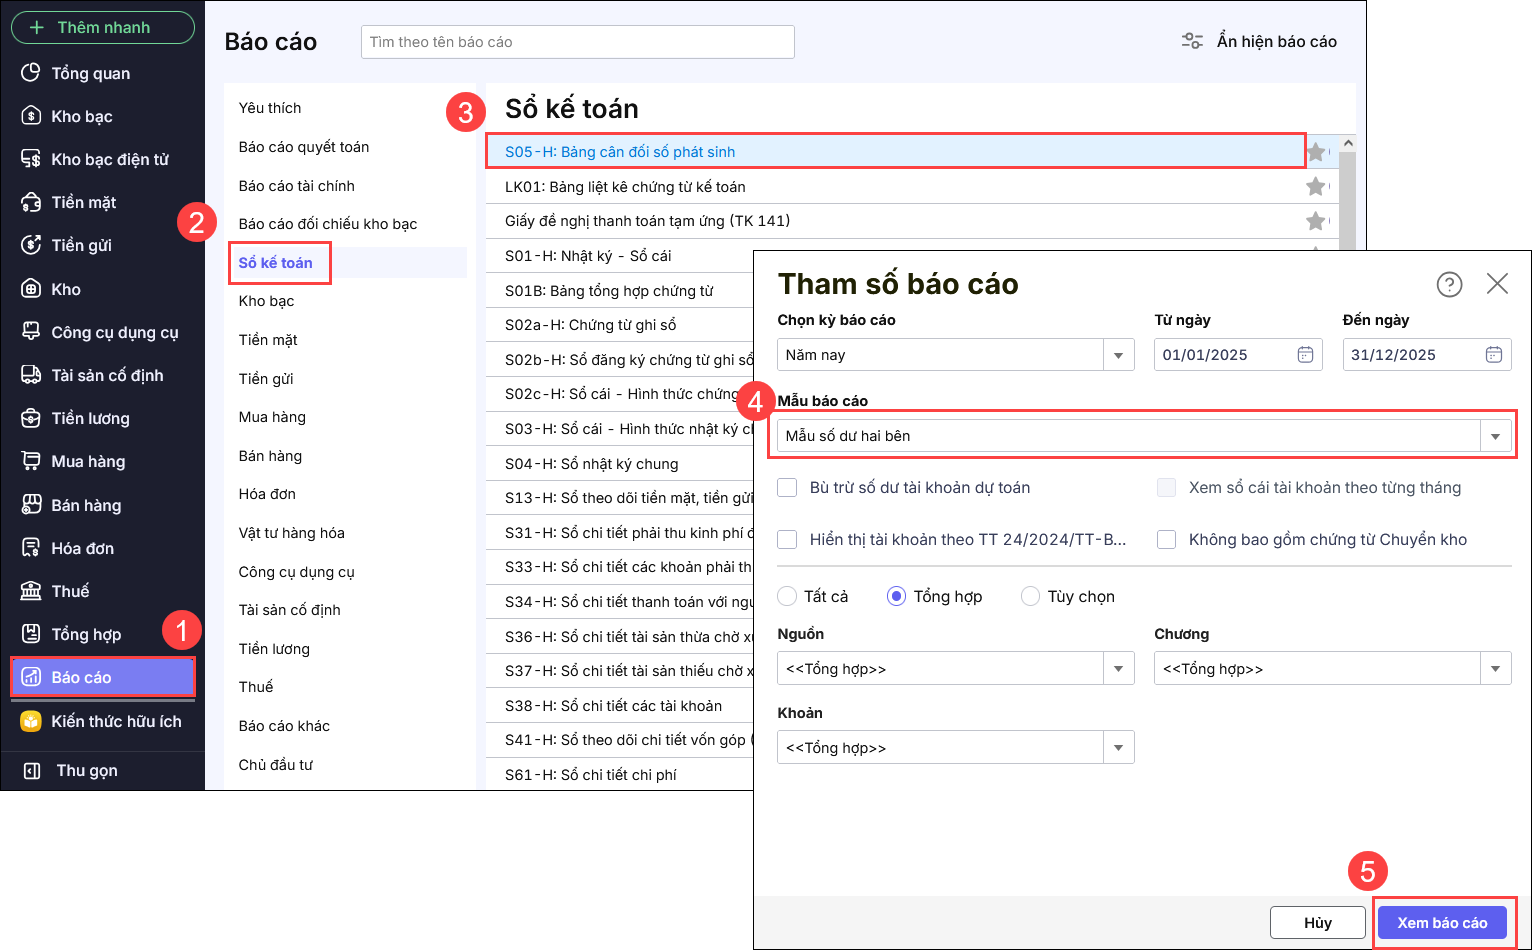The image size is (1532, 950).
Task: Enable Bù trừ số dư tài khoản dự toán
Action: (788, 488)
